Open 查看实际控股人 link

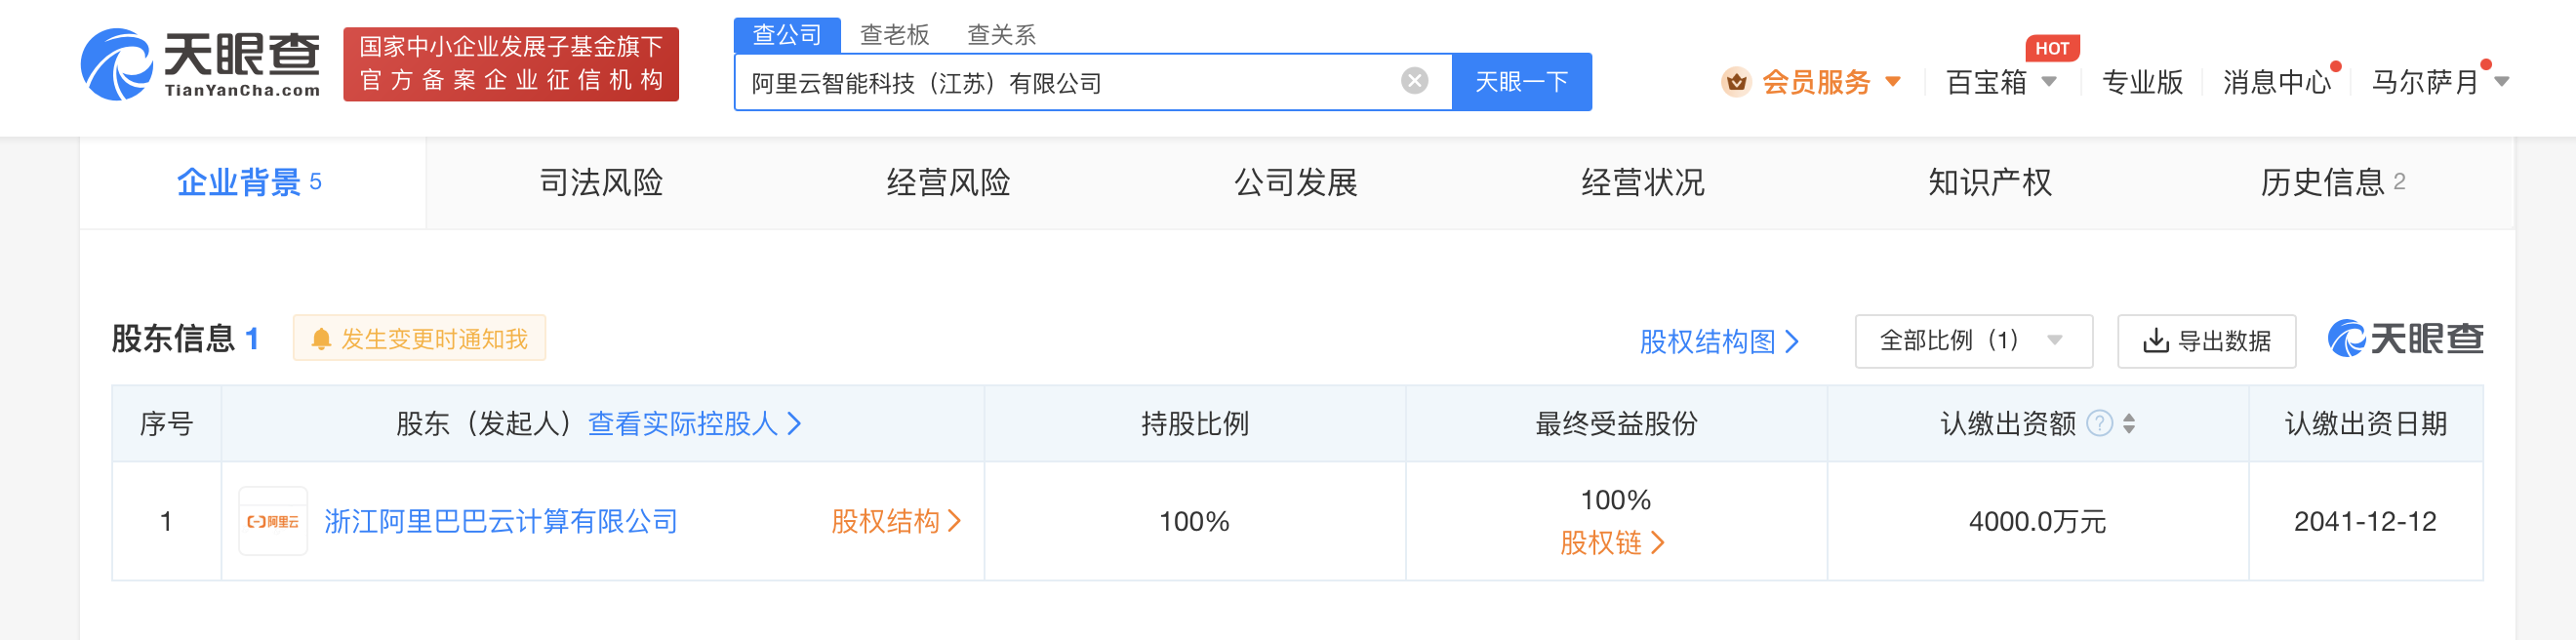pos(694,424)
